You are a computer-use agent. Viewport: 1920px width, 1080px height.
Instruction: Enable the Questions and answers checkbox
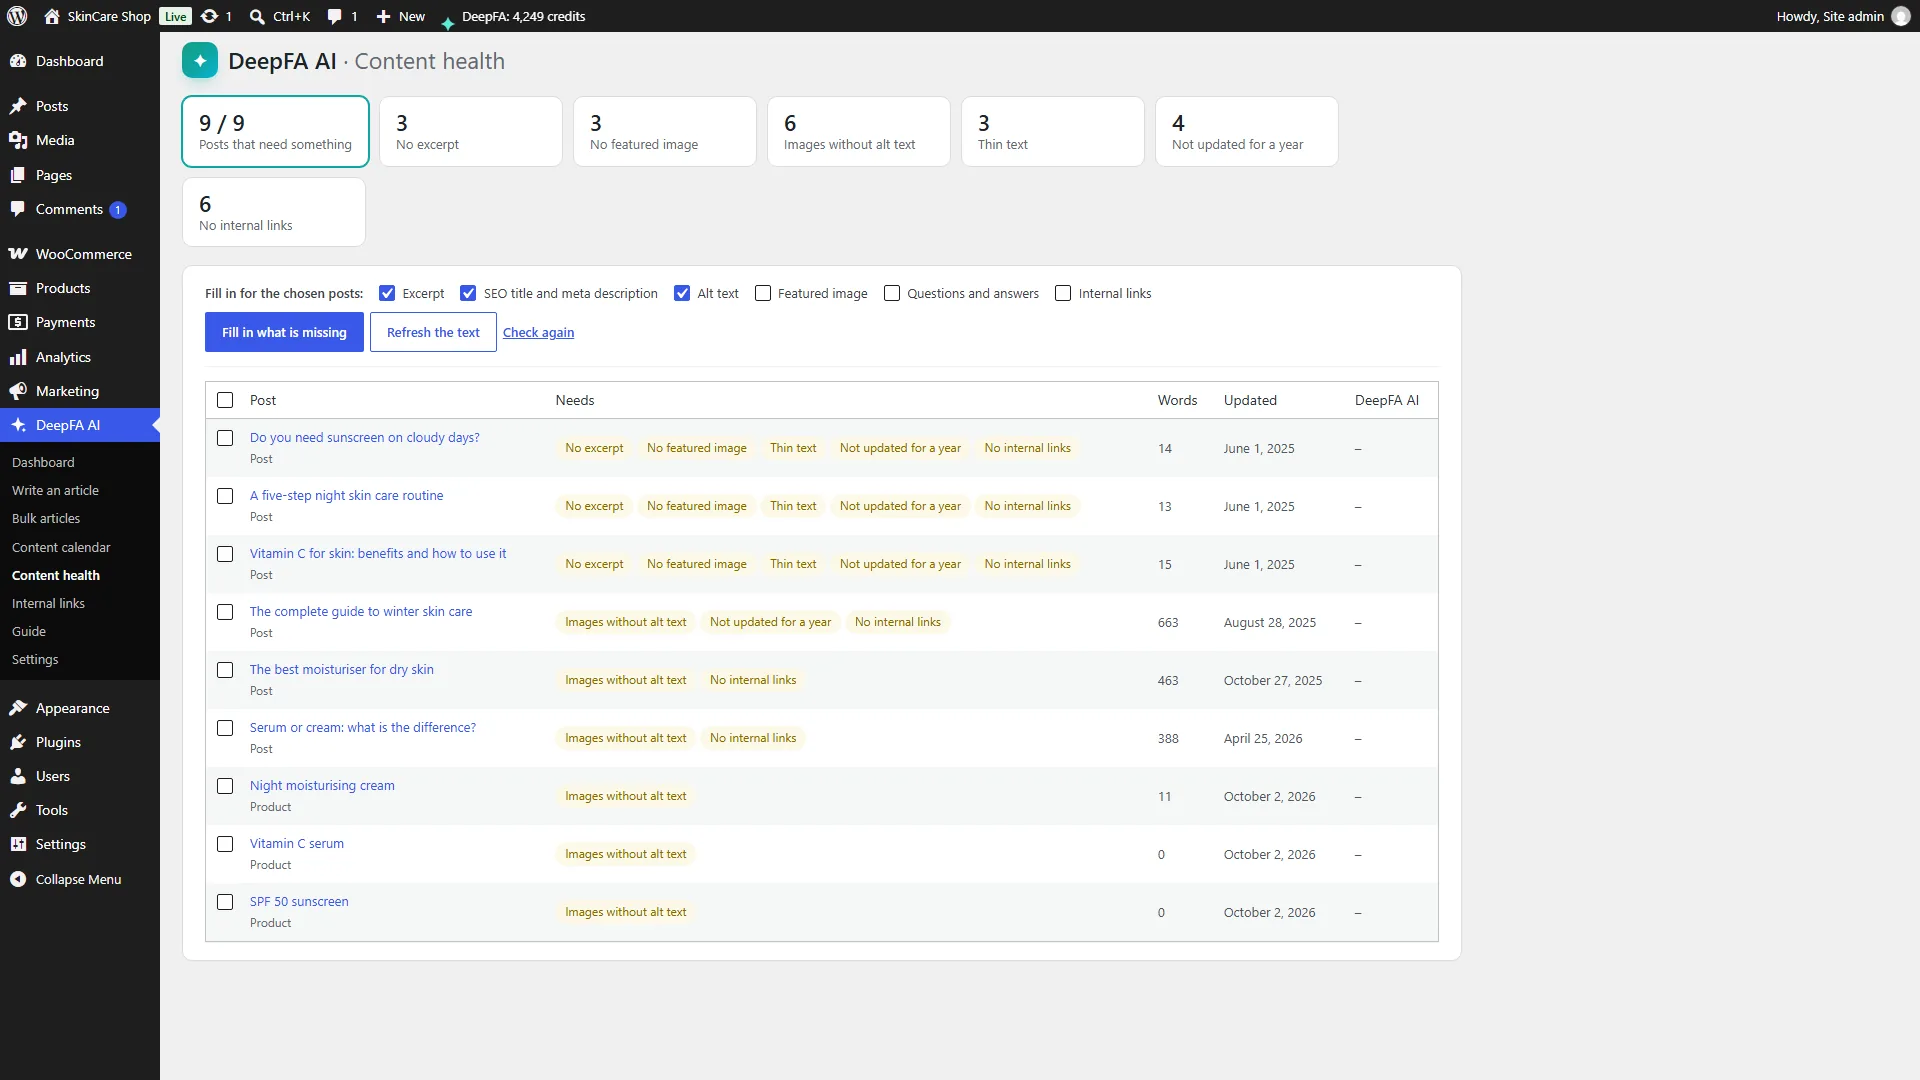click(x=892, y=293)
